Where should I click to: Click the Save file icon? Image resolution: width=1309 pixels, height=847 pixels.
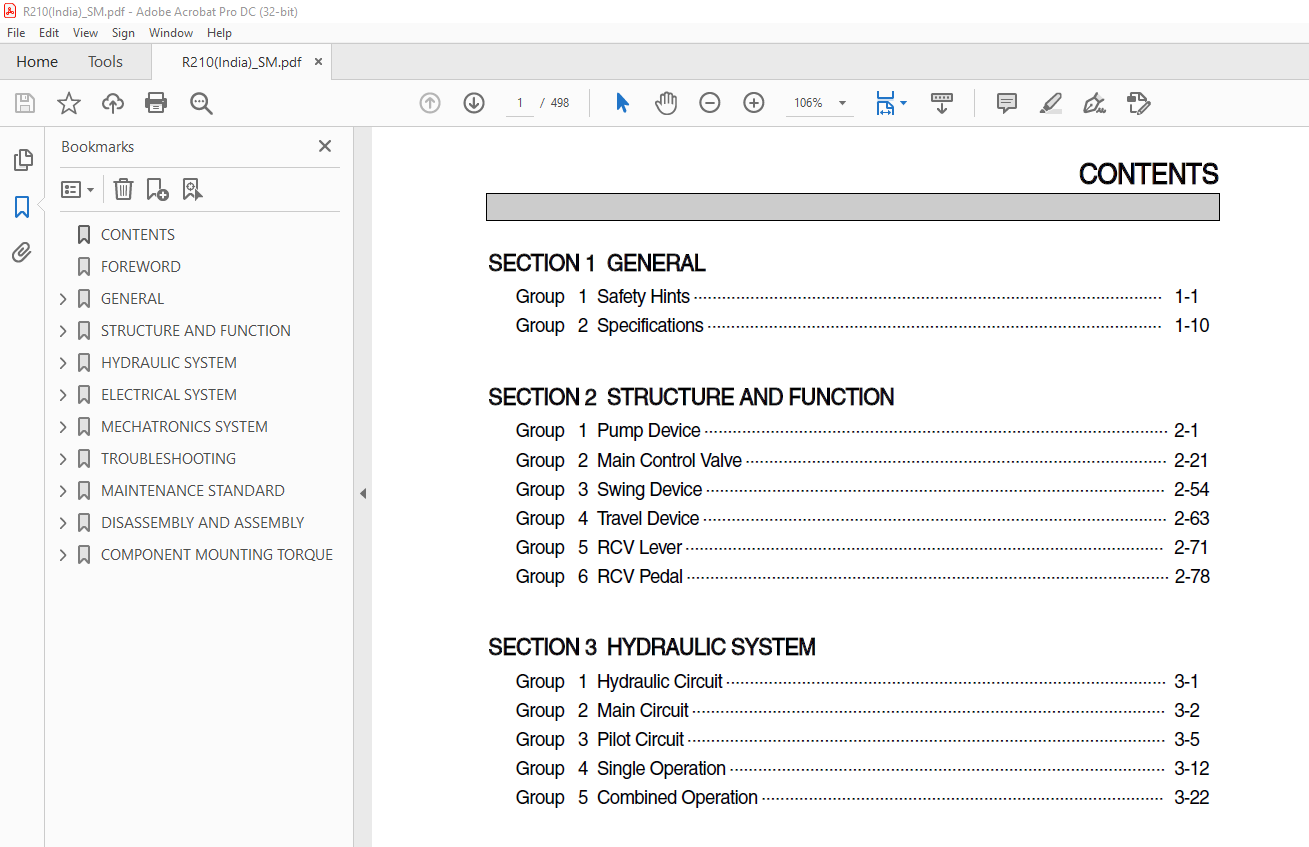[25, 103]
